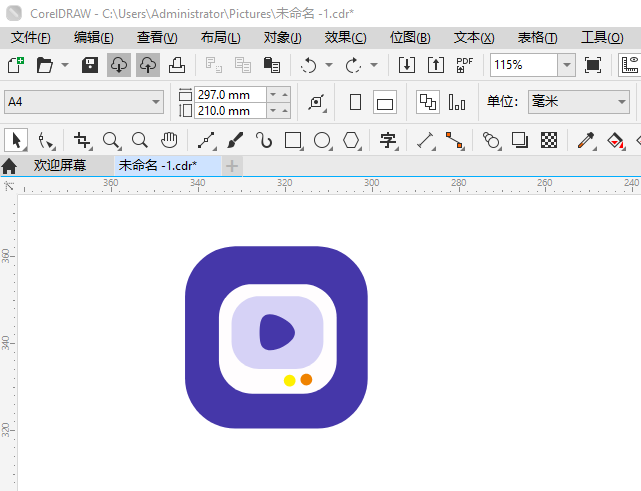The image size is (641, 491).
Task: Choose the Ellipse tool
Action: pyautogui.click(x=322, y=140)
